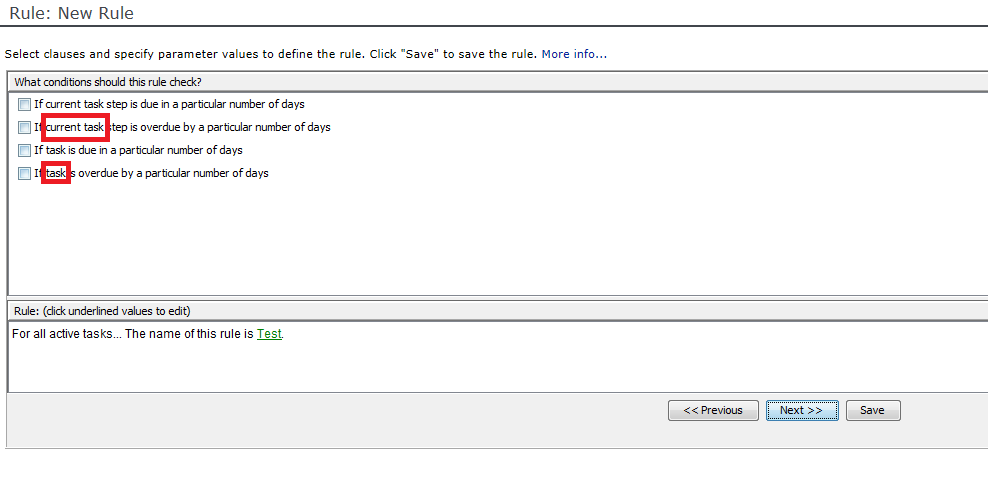Tick checkbox for current task step due condition
Viewport: 988px width, 485px height.
[x=24, y=105]
